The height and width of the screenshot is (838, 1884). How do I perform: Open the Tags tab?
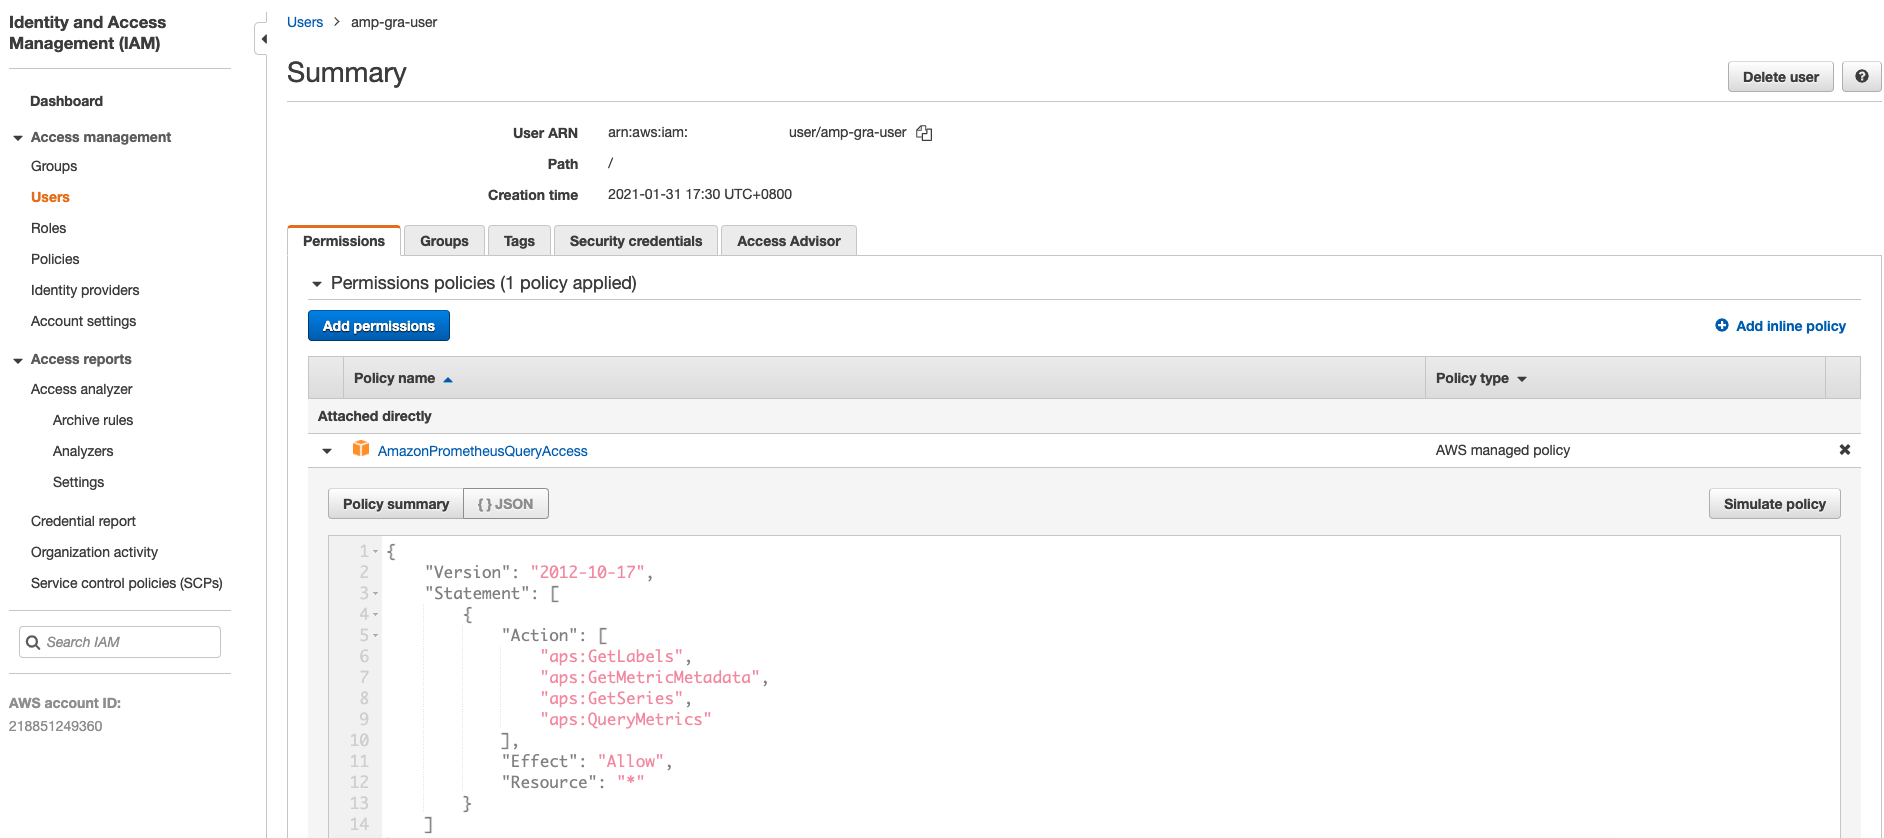click(x=519, y=241)
